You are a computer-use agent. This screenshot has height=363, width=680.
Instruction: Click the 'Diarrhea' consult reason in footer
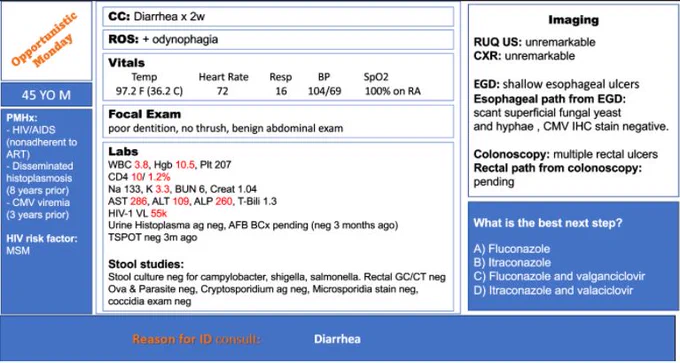[x=337, y=339]
